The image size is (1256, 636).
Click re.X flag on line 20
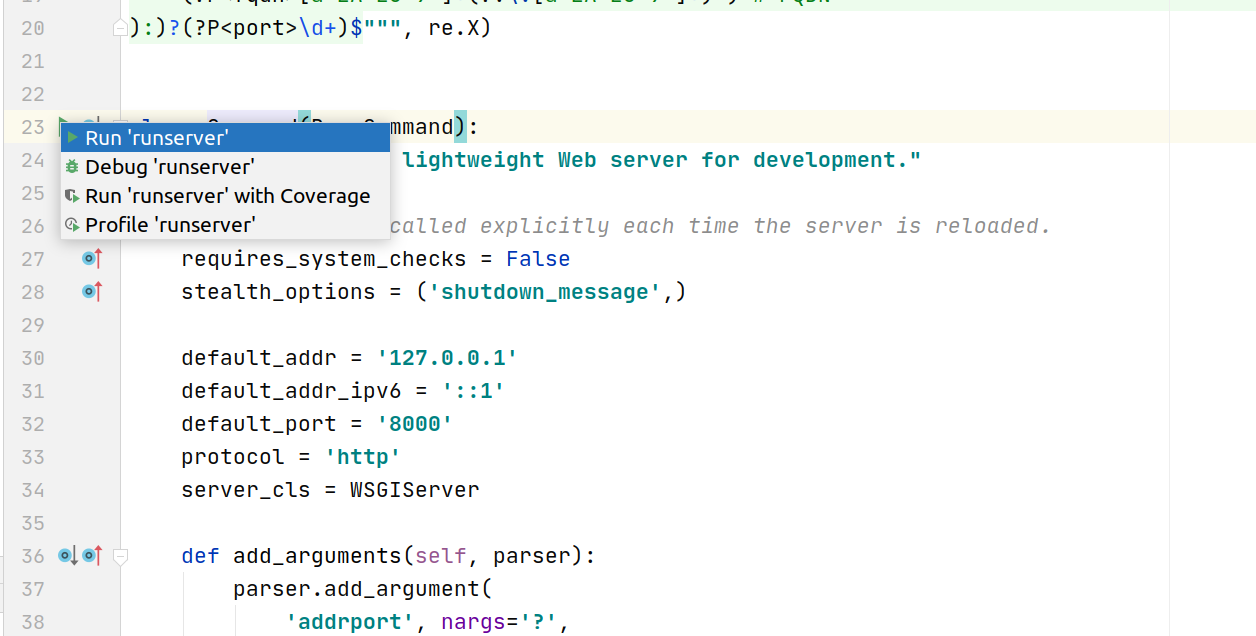[453, 28]
